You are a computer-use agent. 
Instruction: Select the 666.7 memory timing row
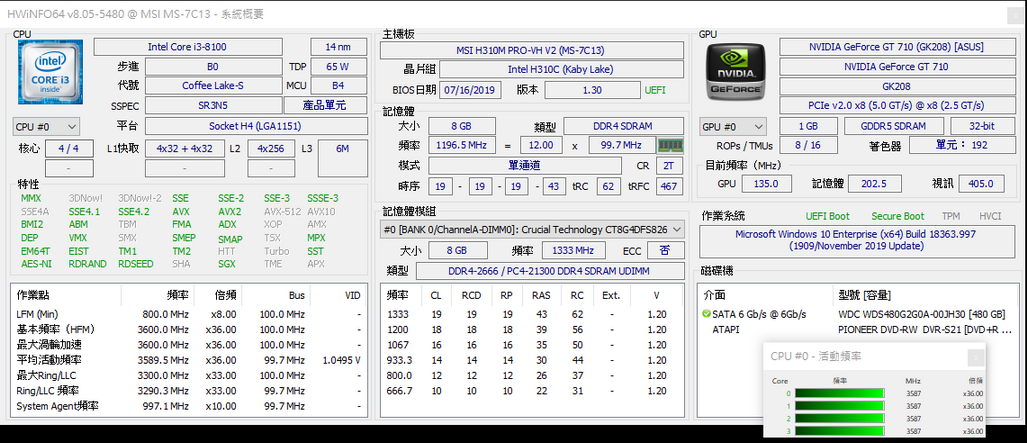pos(532,391)
